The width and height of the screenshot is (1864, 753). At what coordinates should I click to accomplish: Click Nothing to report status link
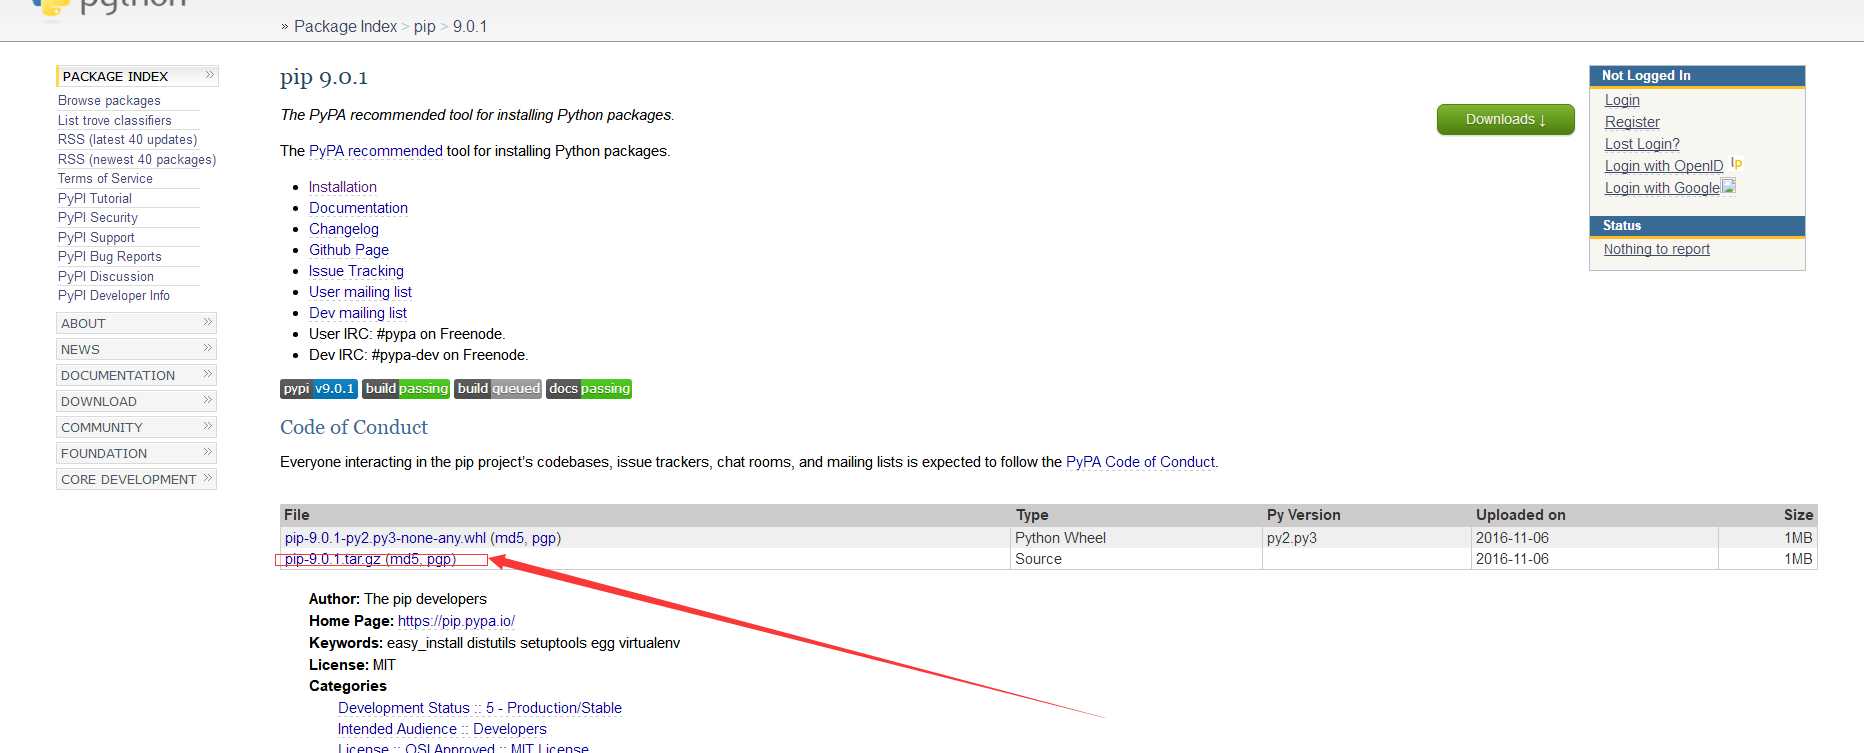point(1657,249)
